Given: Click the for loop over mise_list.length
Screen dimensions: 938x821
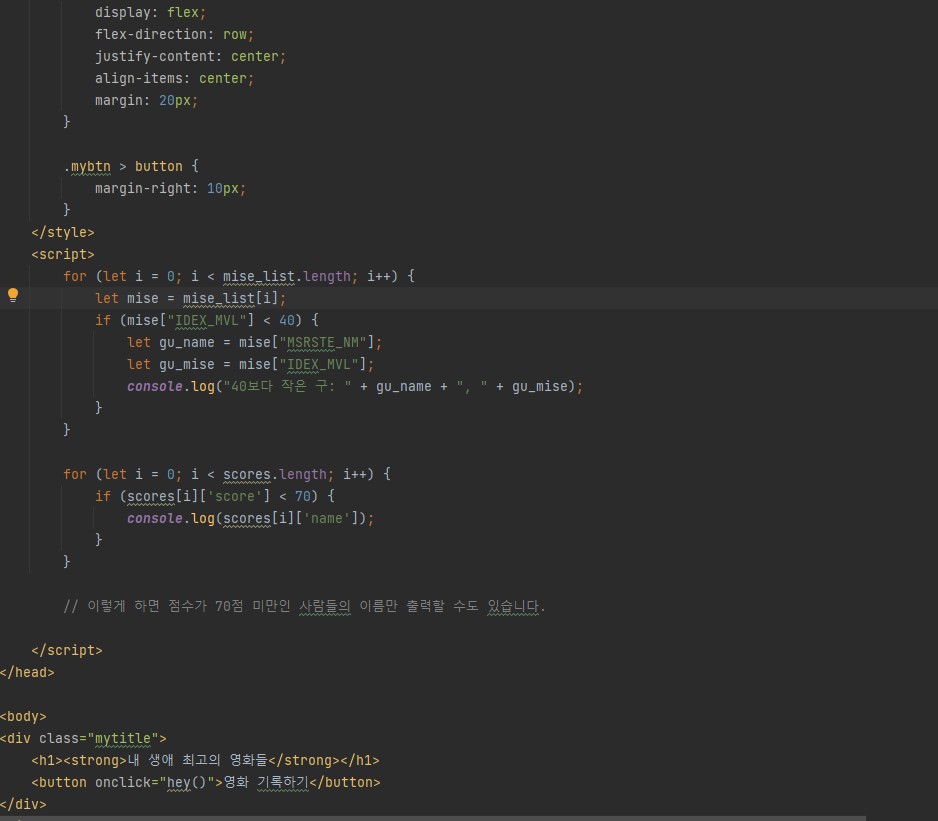Looking at the screenshot, I should [x=239, y=276].
